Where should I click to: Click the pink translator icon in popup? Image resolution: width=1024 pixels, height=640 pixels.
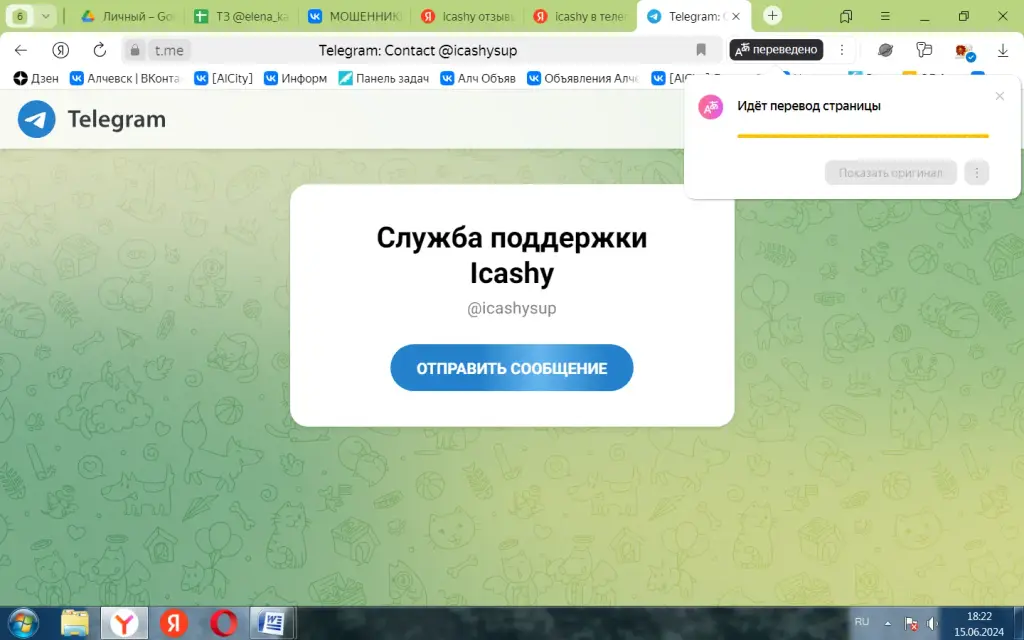(711, 106)
